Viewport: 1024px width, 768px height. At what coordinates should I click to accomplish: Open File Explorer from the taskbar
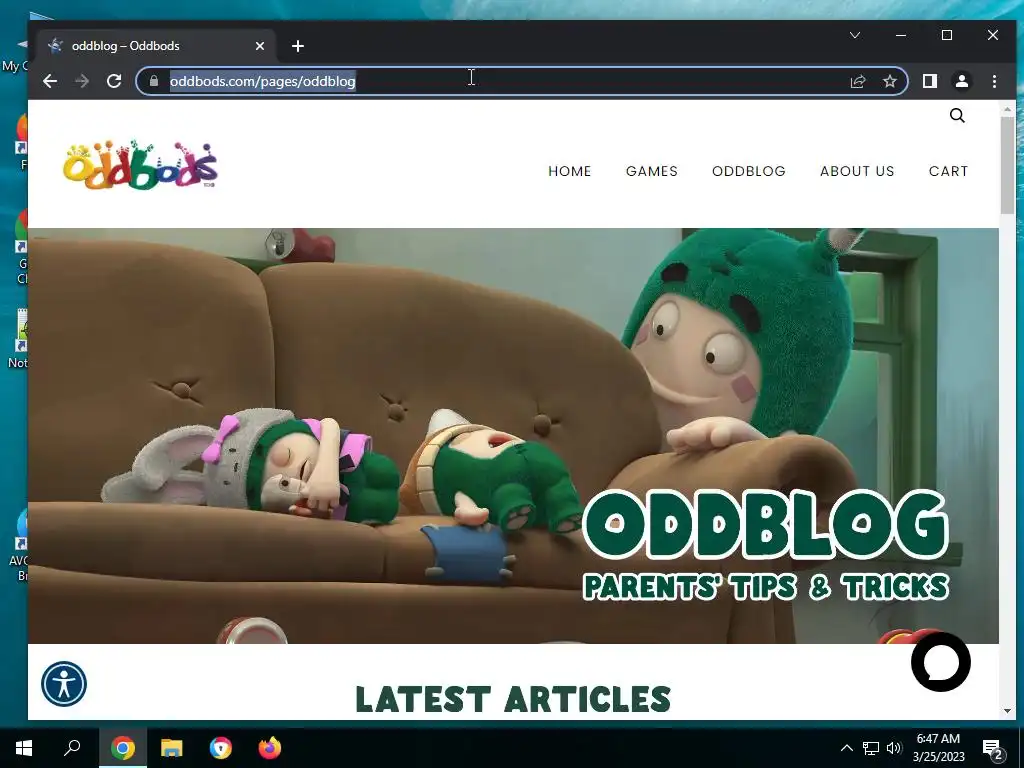click(172, 748)
